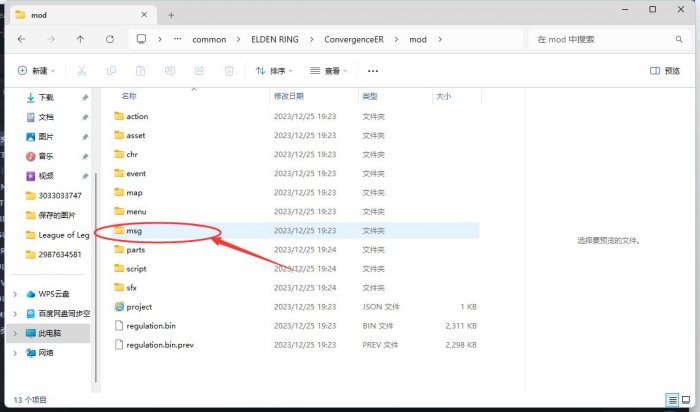This screenshot has height=412, width=700.
Task: Click the share icon in toolbar
Action: (x=199, y=71)
